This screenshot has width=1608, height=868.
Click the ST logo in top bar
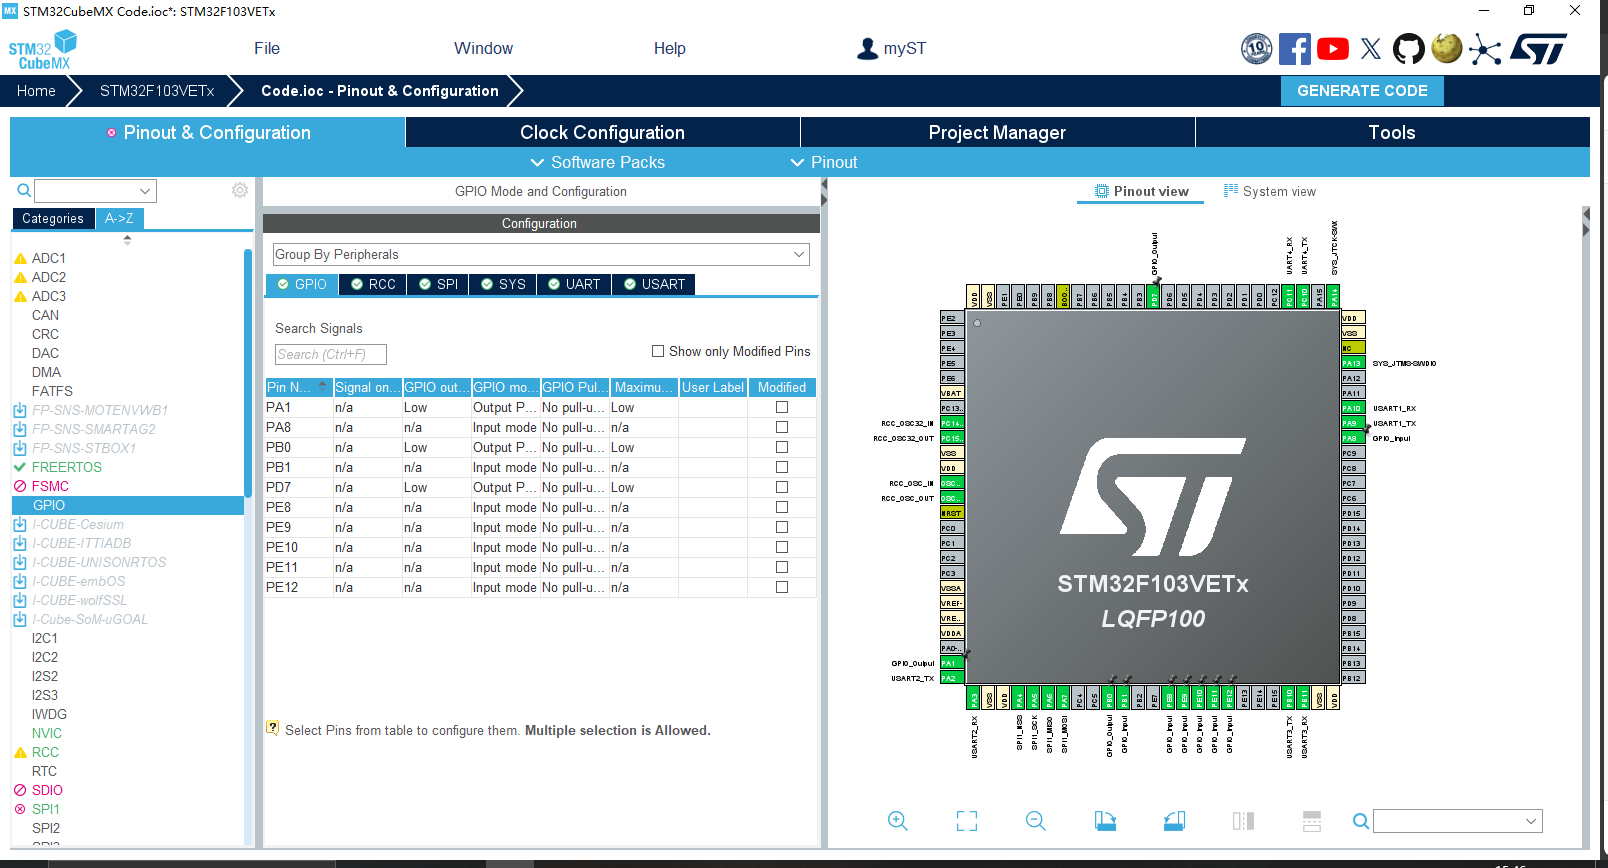(x=1538, y=48)
